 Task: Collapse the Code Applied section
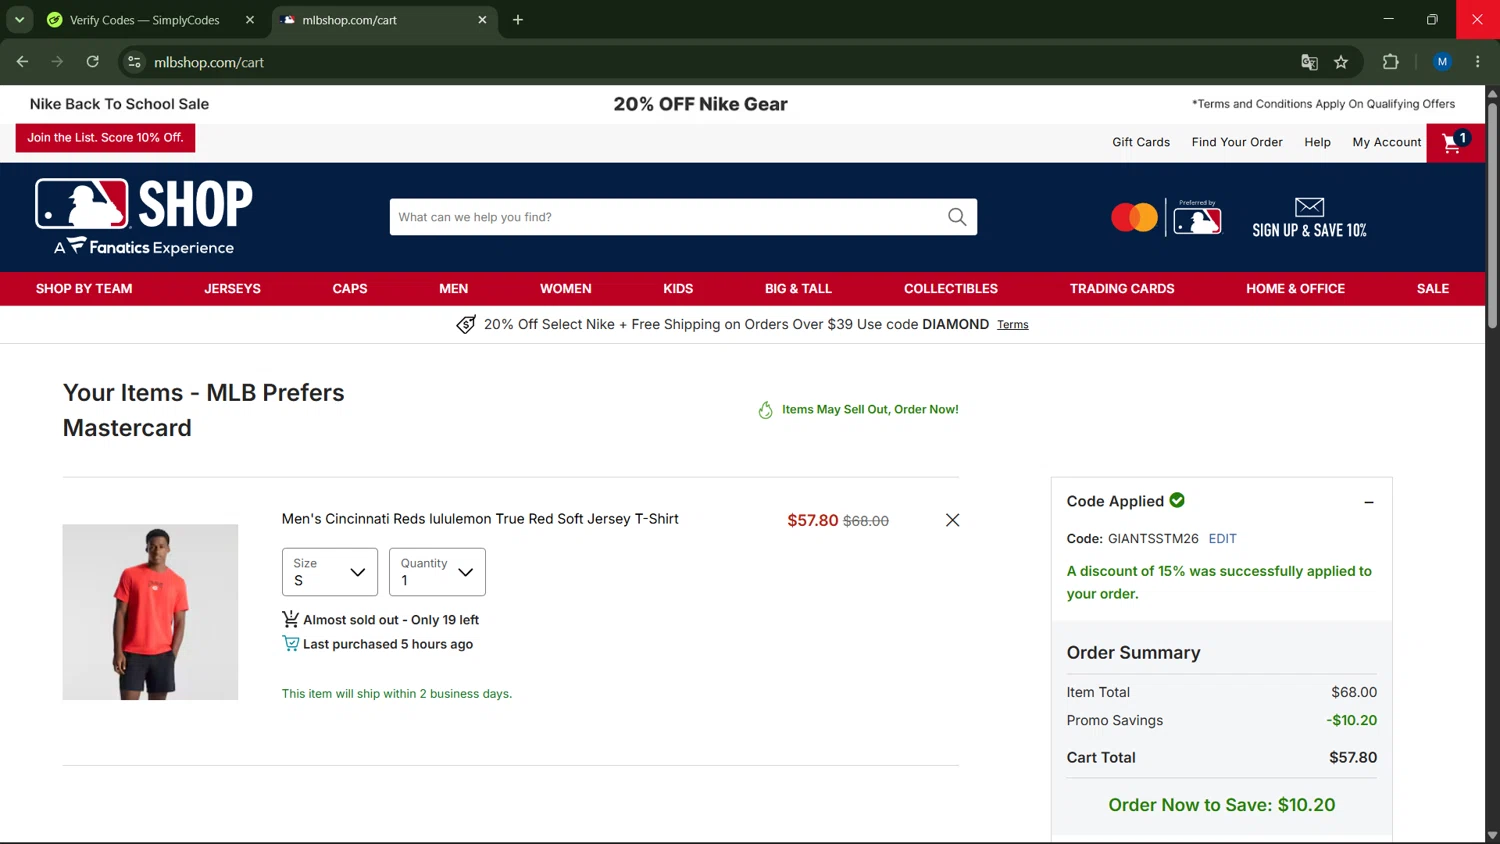pyautogui.click(x=1369, y=502)
